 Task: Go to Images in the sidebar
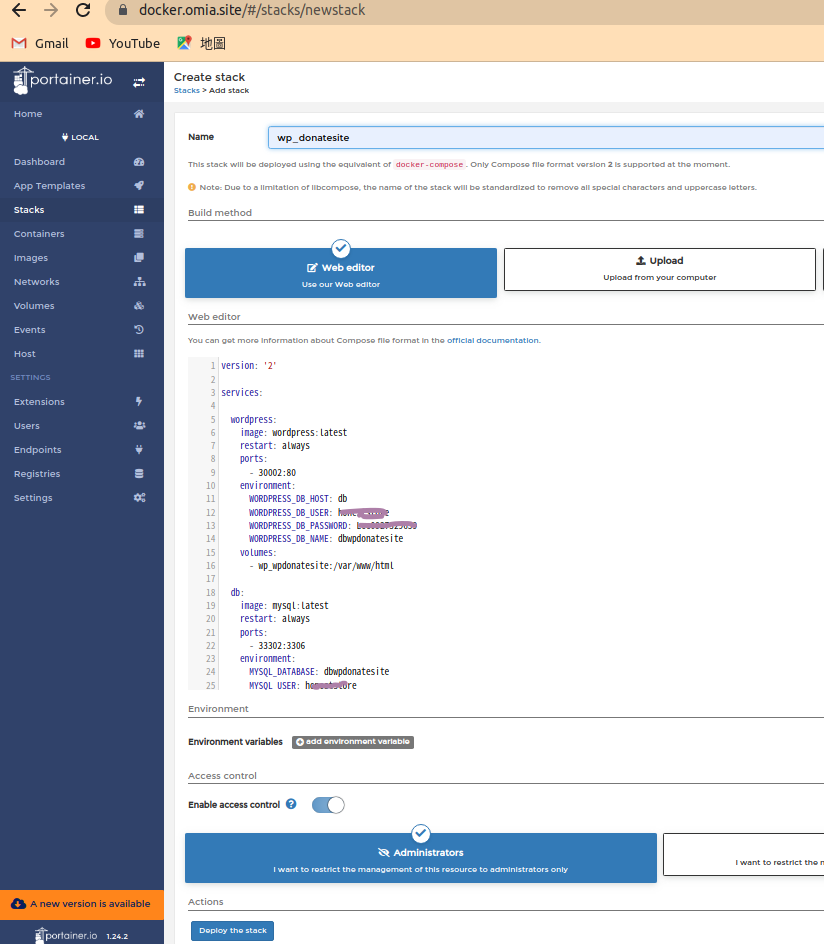pos(31,258)
